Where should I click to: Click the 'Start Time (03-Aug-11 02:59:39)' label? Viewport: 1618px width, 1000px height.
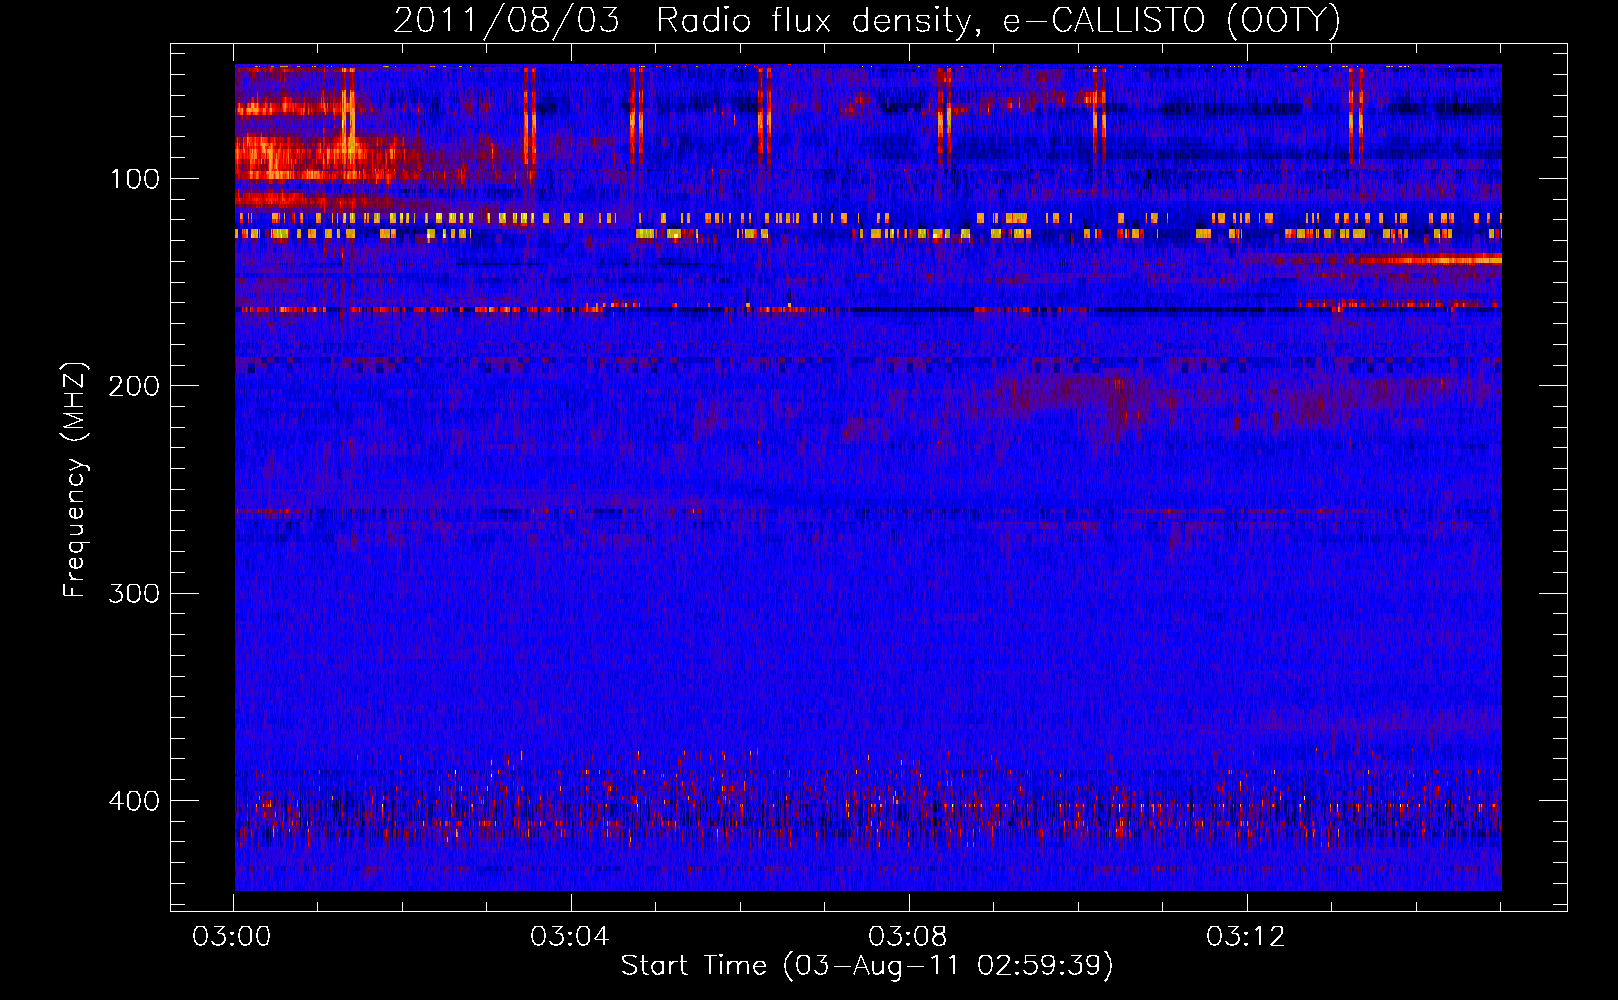[867, 966]
